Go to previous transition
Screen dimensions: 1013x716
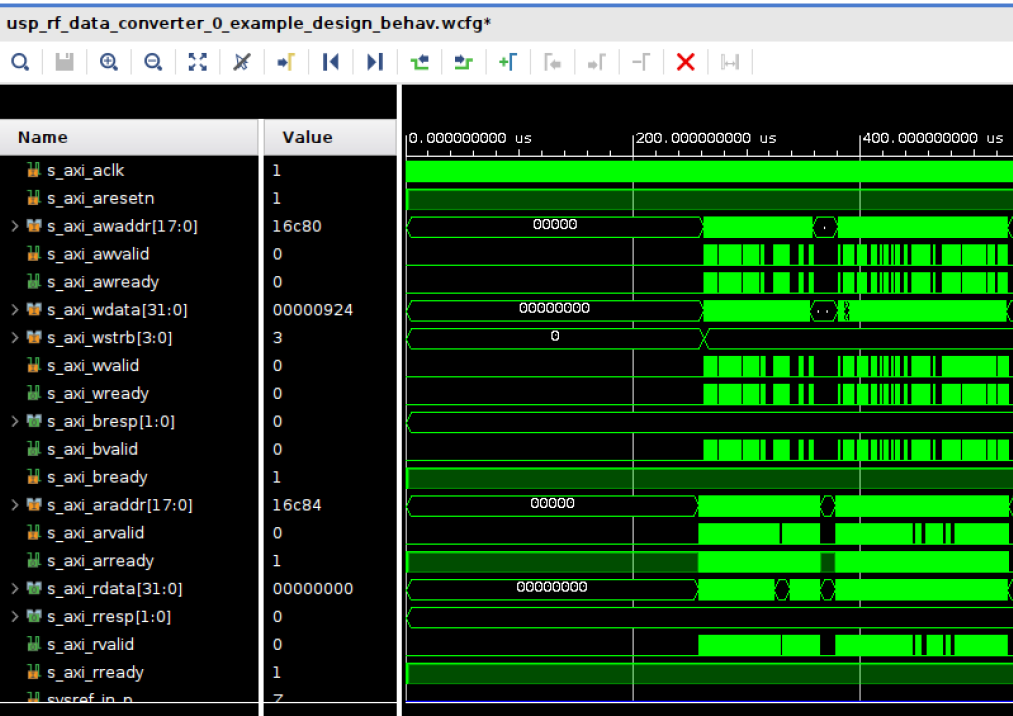point(331,61)
